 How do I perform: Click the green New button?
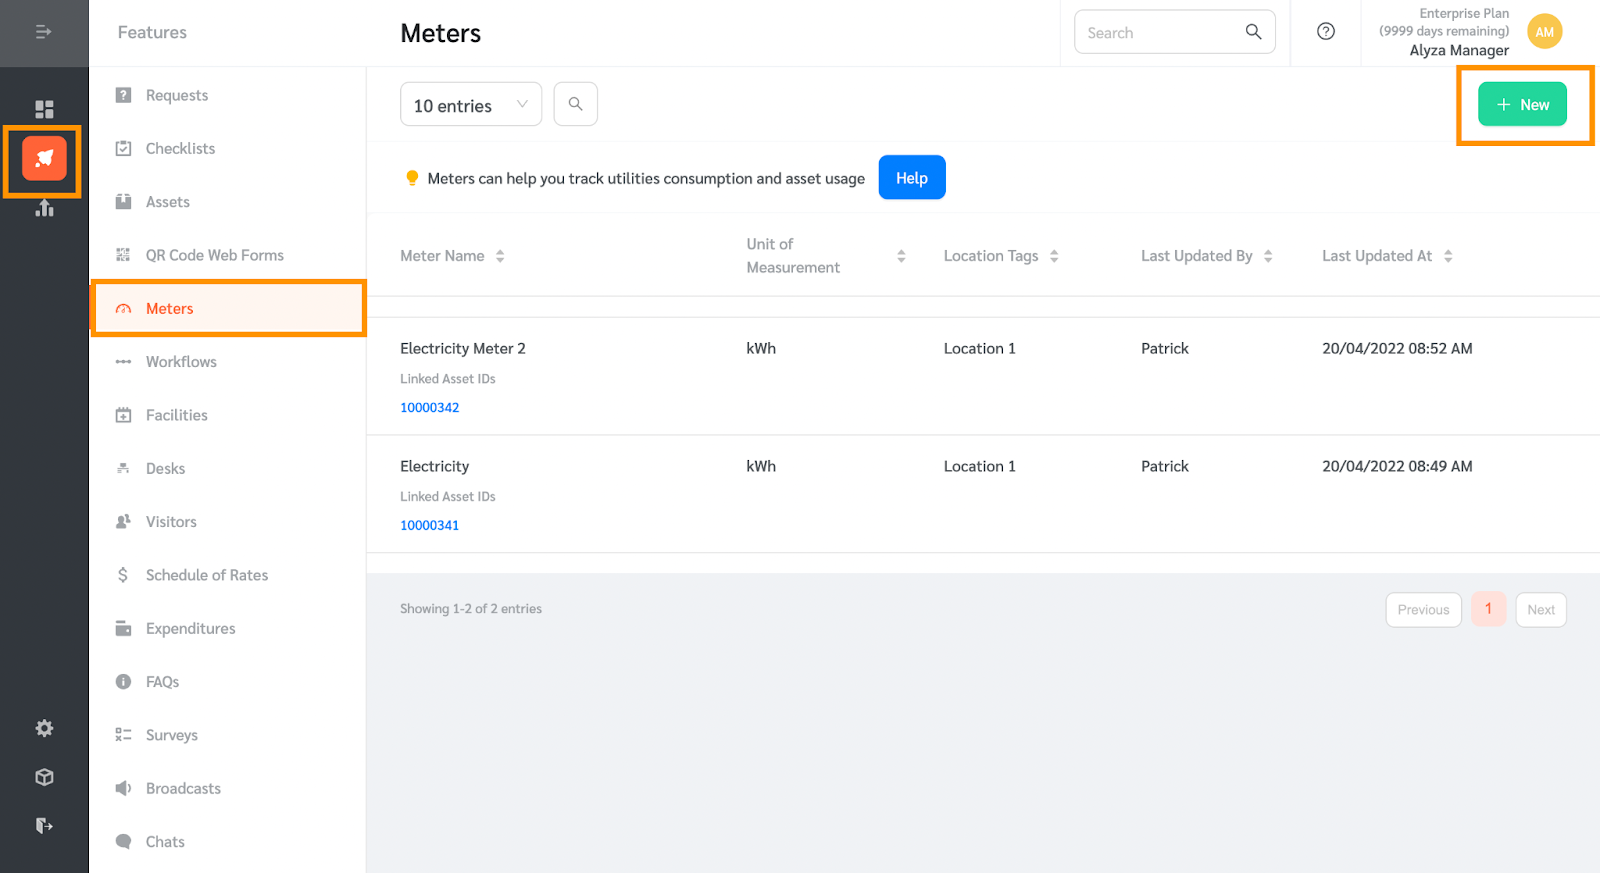[x=1522, y=103]
